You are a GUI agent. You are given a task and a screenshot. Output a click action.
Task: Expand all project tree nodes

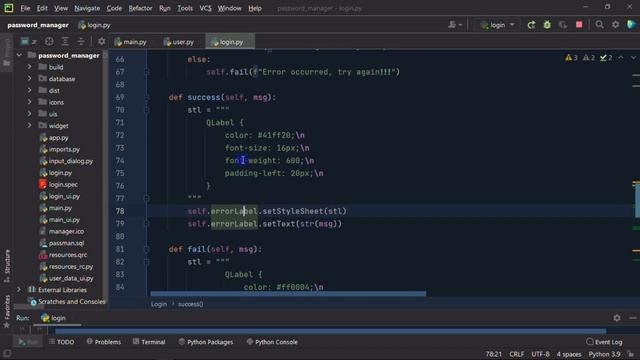tap(65, 41)
